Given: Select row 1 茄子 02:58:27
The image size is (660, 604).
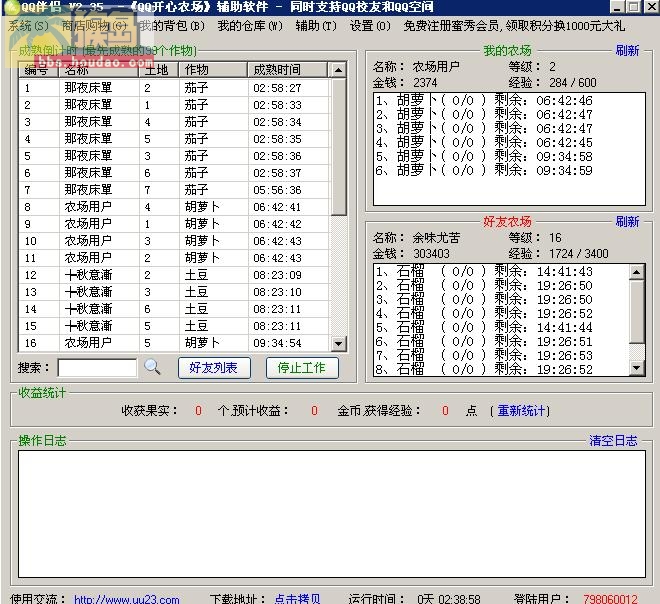Looking at the screenshot, I should tap(174, 88).
